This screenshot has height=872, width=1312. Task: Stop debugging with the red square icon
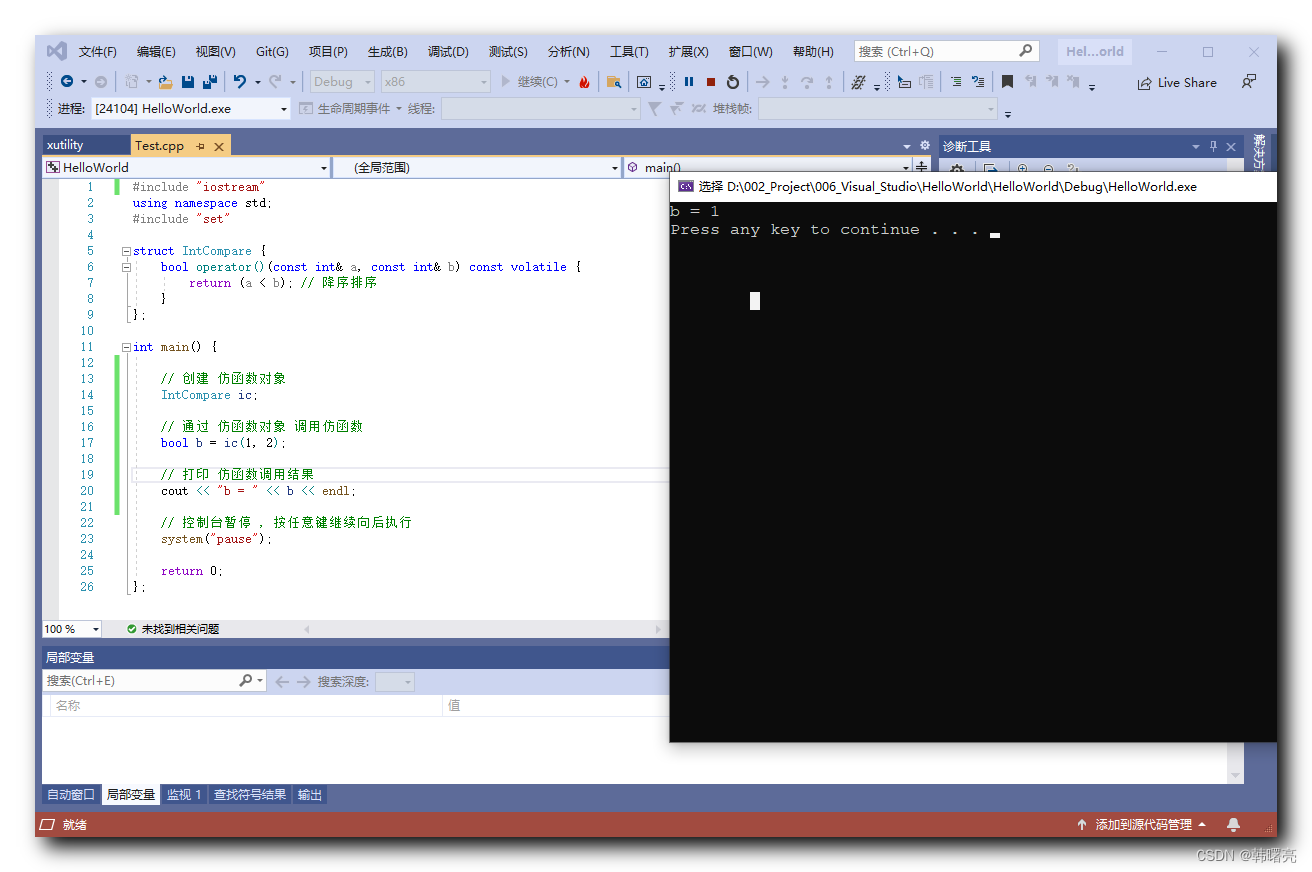[710, 82]
